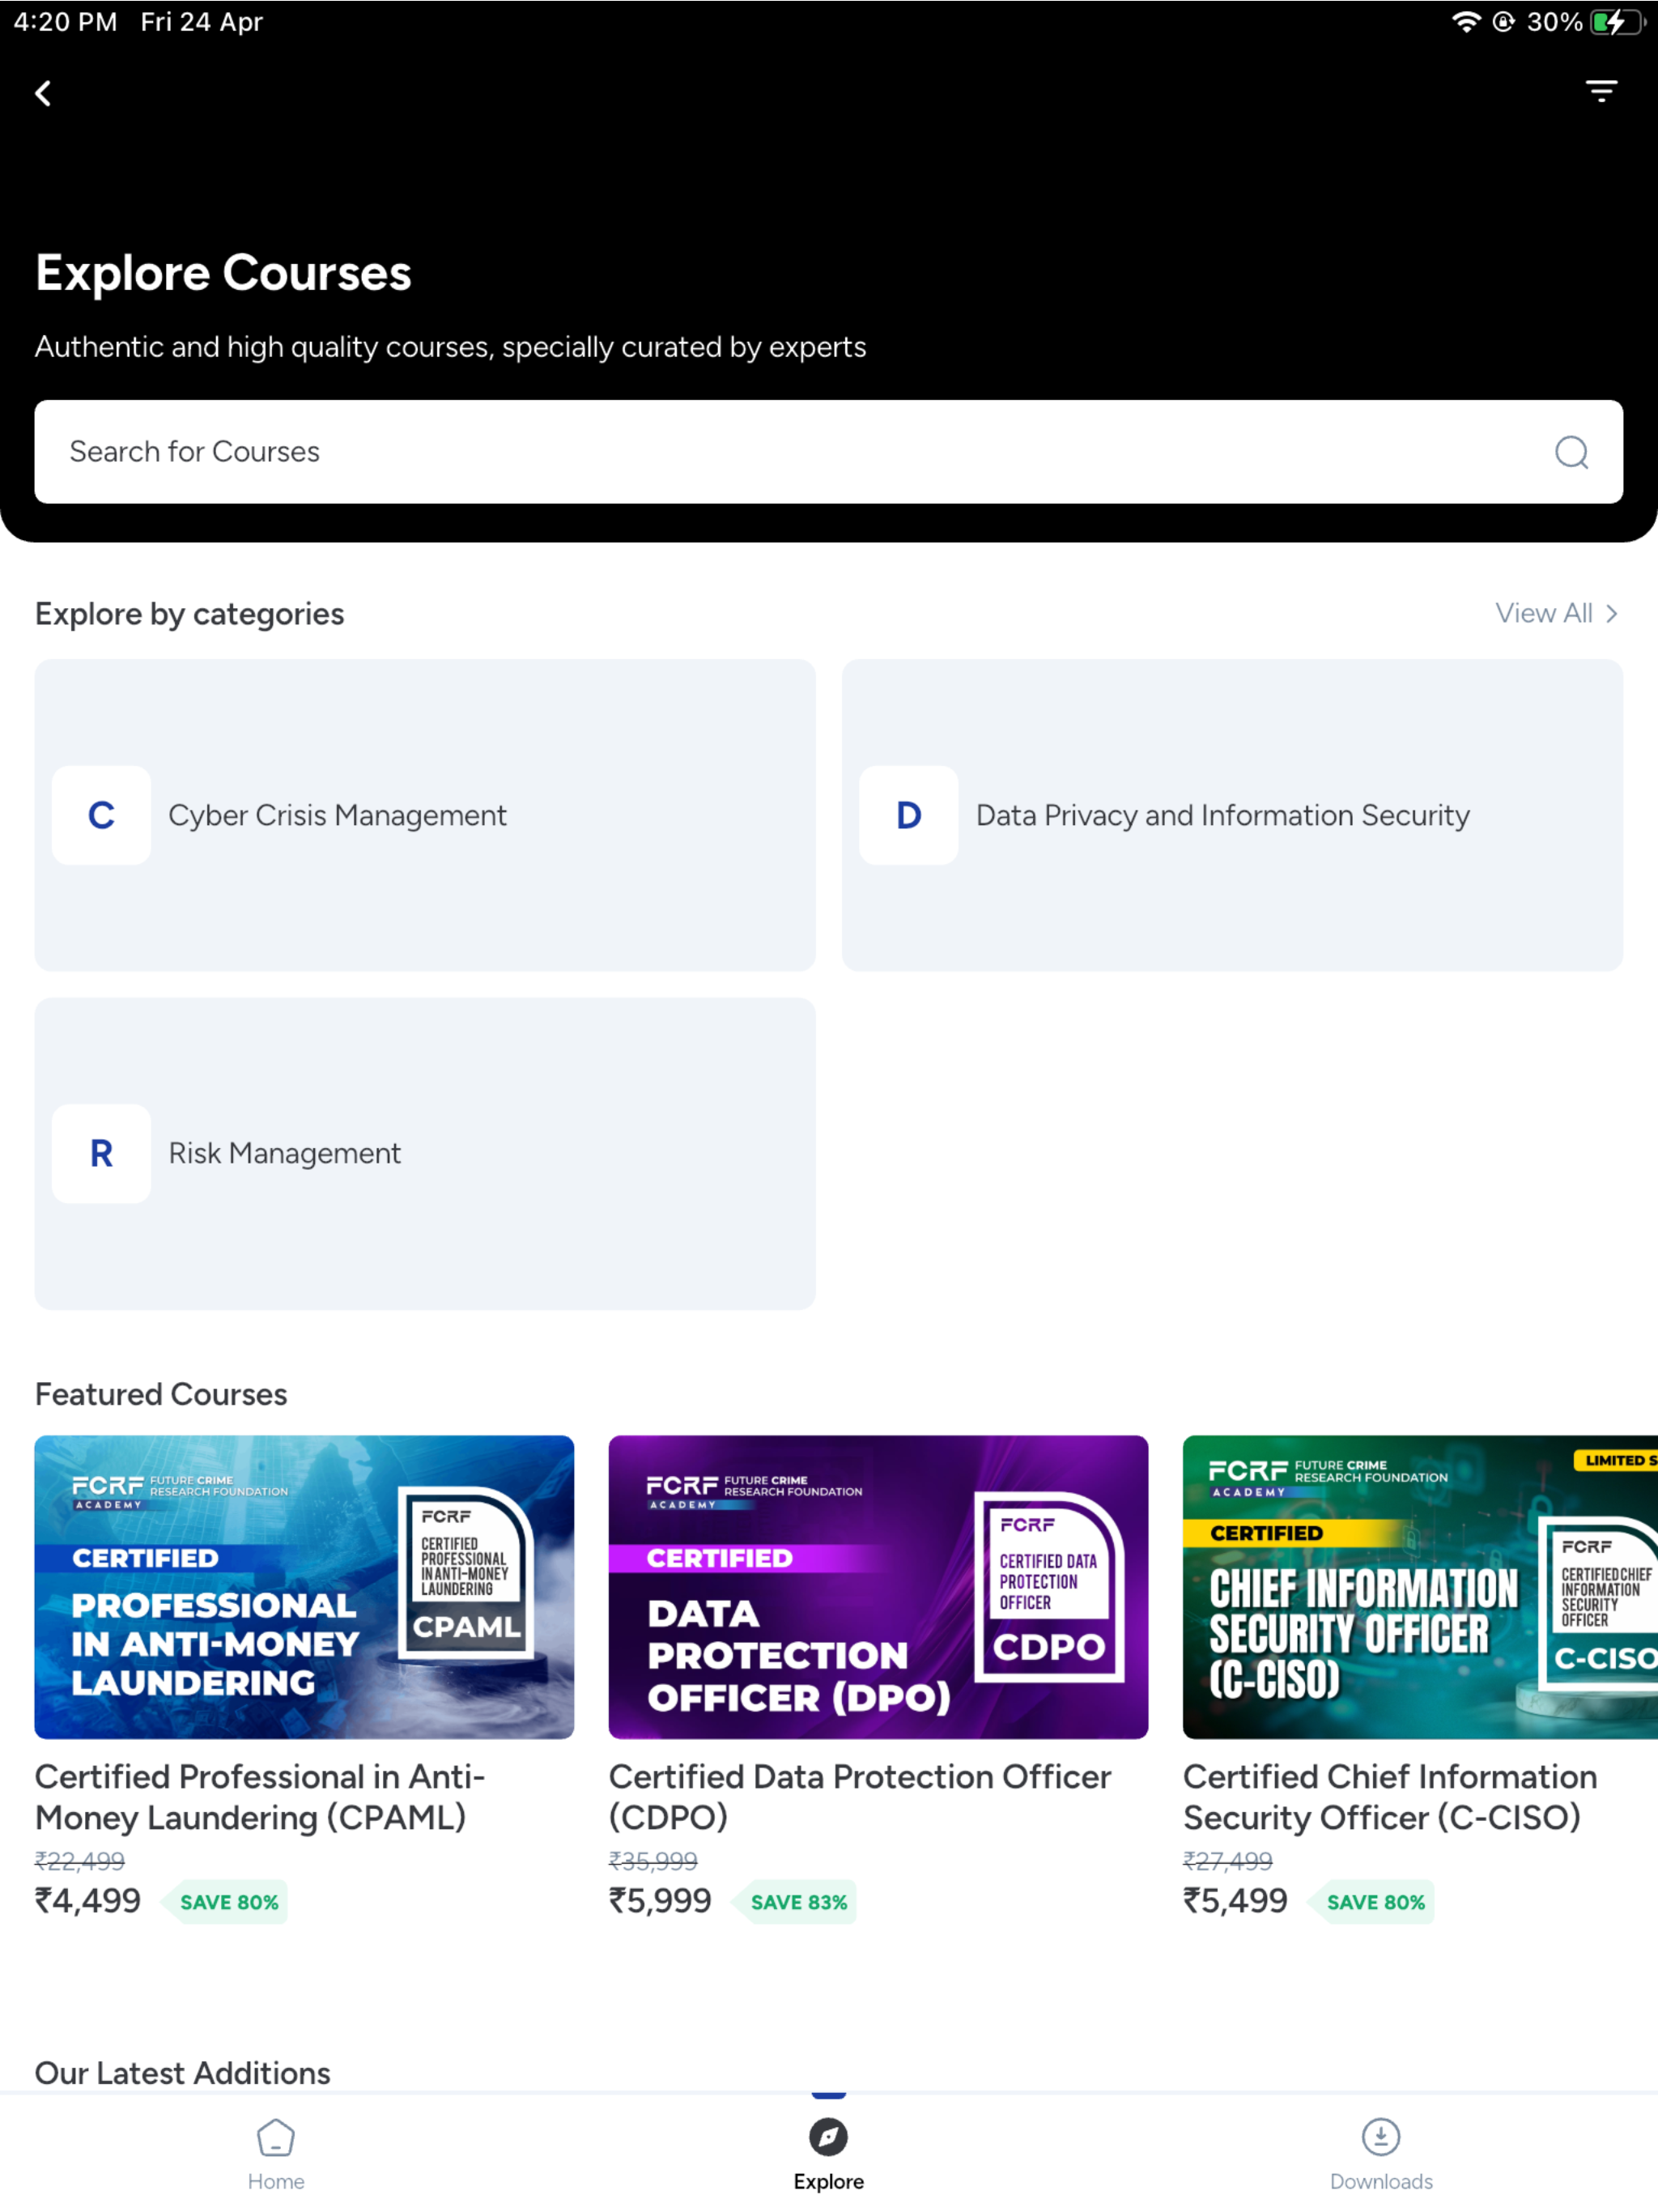Open Certified Professional in Anti-Money Laundering title

[260, 1796]
